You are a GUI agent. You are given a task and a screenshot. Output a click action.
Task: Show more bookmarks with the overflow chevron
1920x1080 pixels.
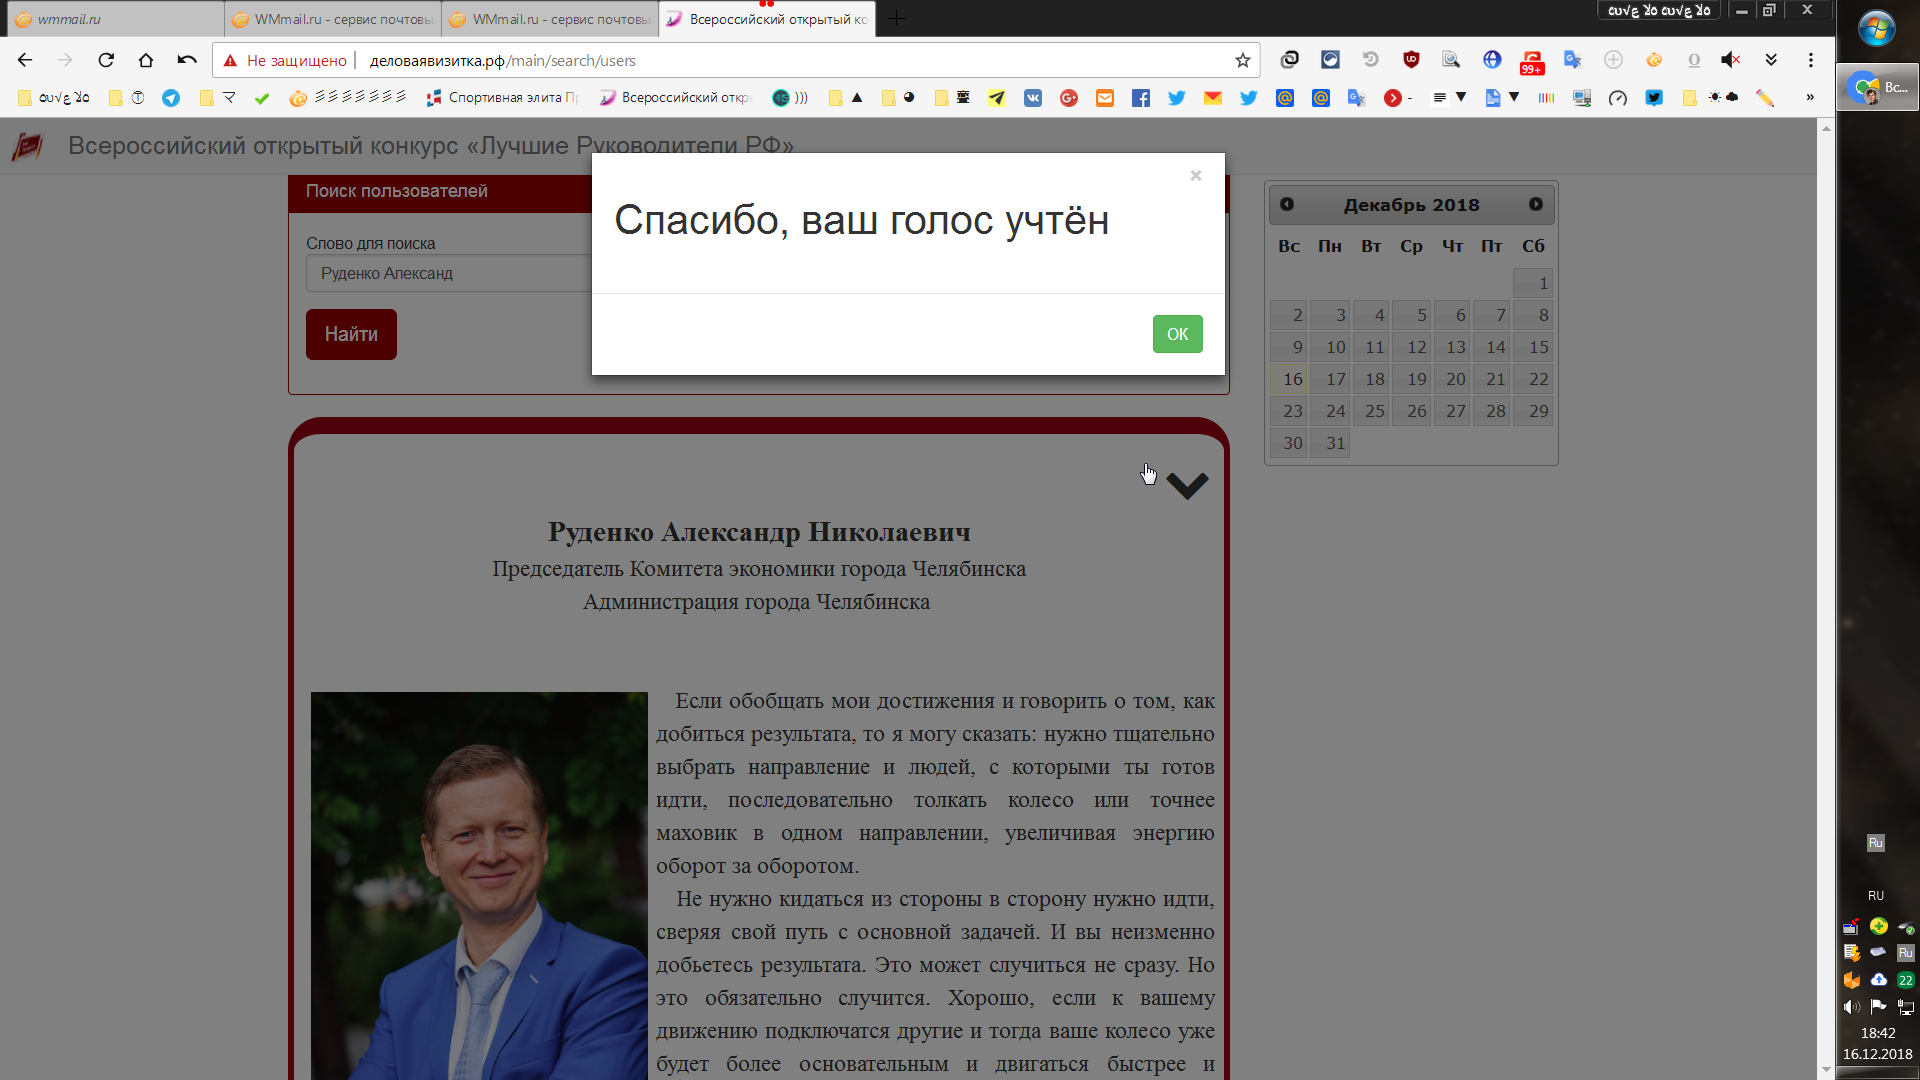point(1810,98)
